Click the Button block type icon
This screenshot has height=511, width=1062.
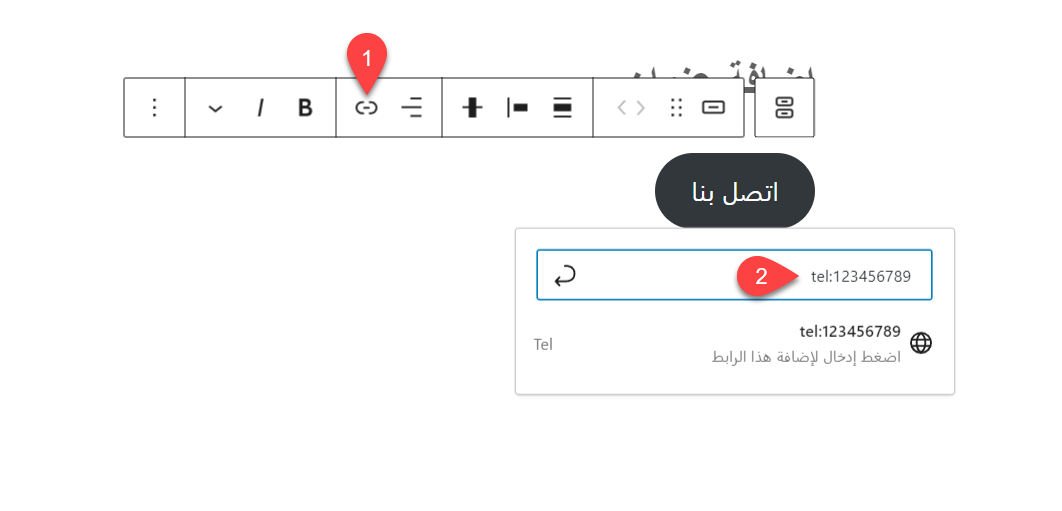tap(713, 108)
